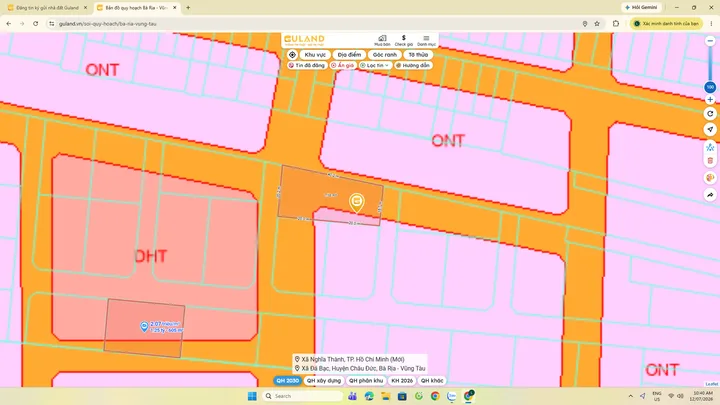
Task: Switch to the Đăng tin ký gửi browser tab
Action: [x=46, y=8]
